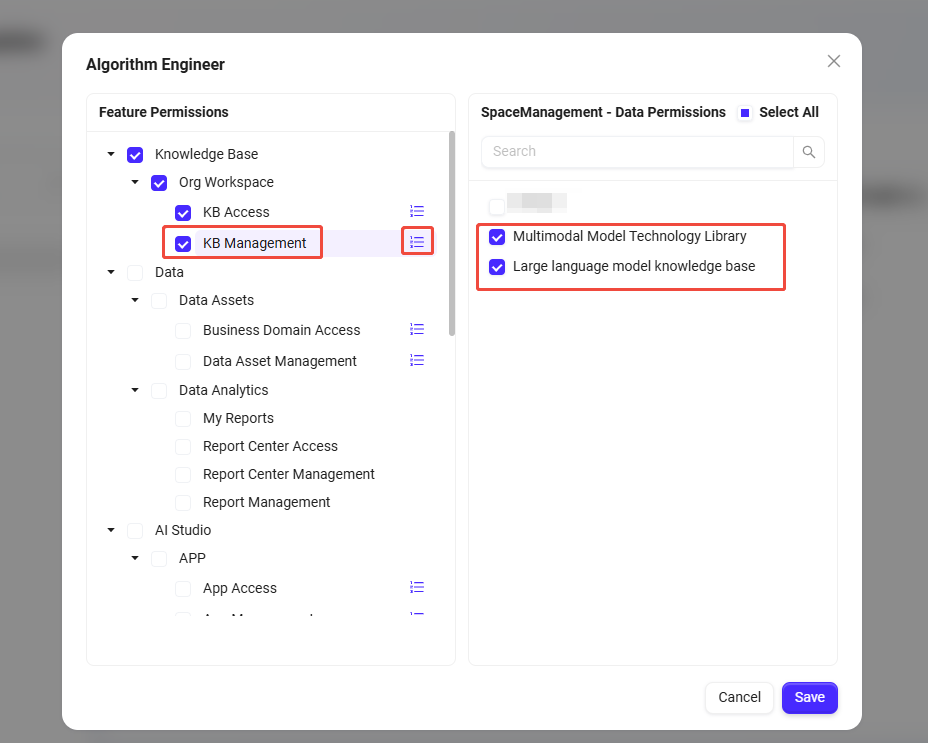Click the data permissions Search field

tap(637, 152)
